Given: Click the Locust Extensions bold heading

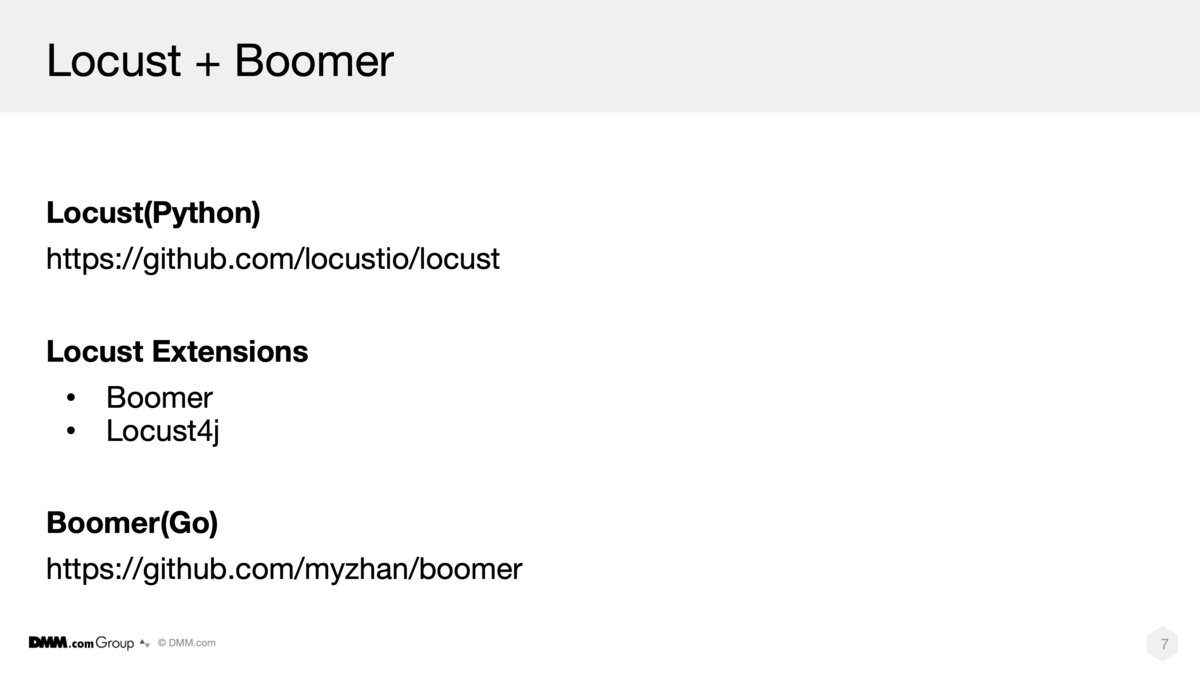Looking at the screenshot, I should pyautogui.click(x=177, y=352).
